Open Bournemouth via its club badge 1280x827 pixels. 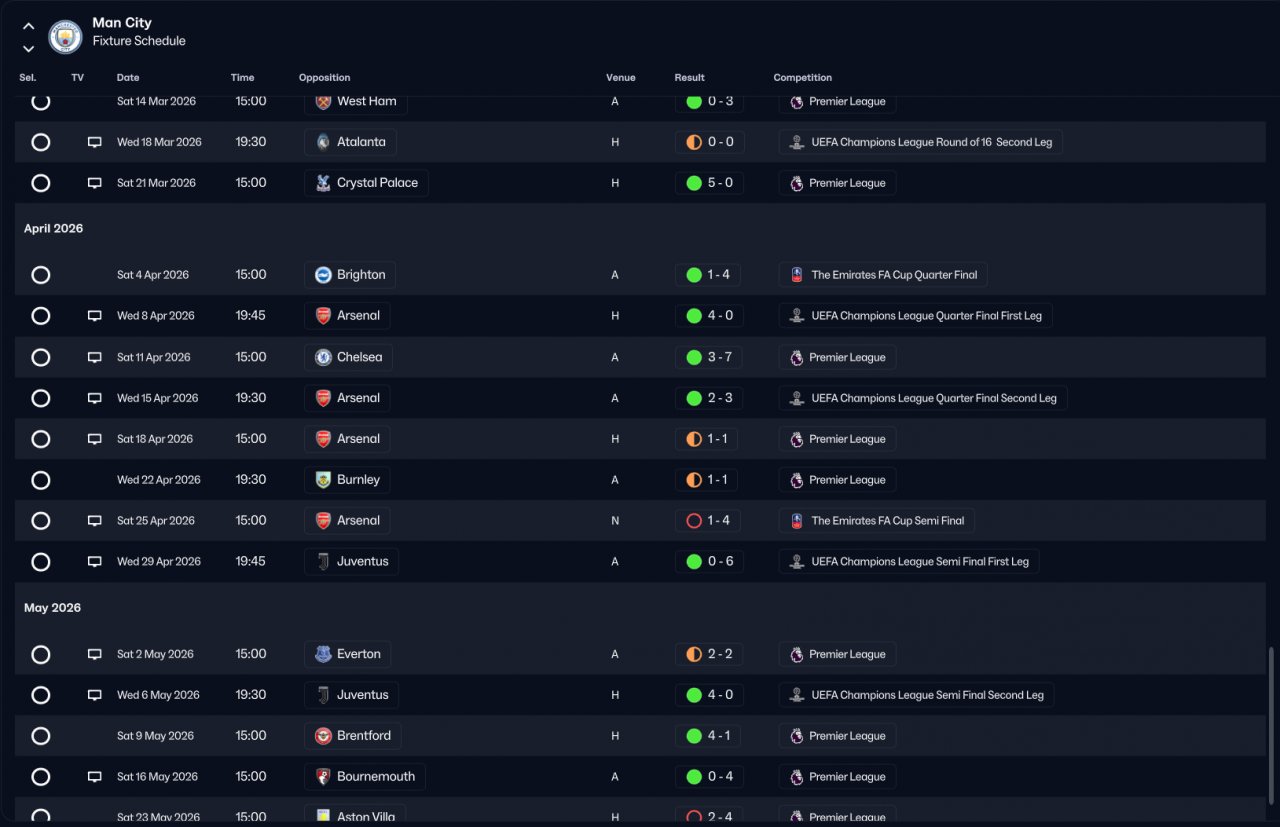point(323,777)
